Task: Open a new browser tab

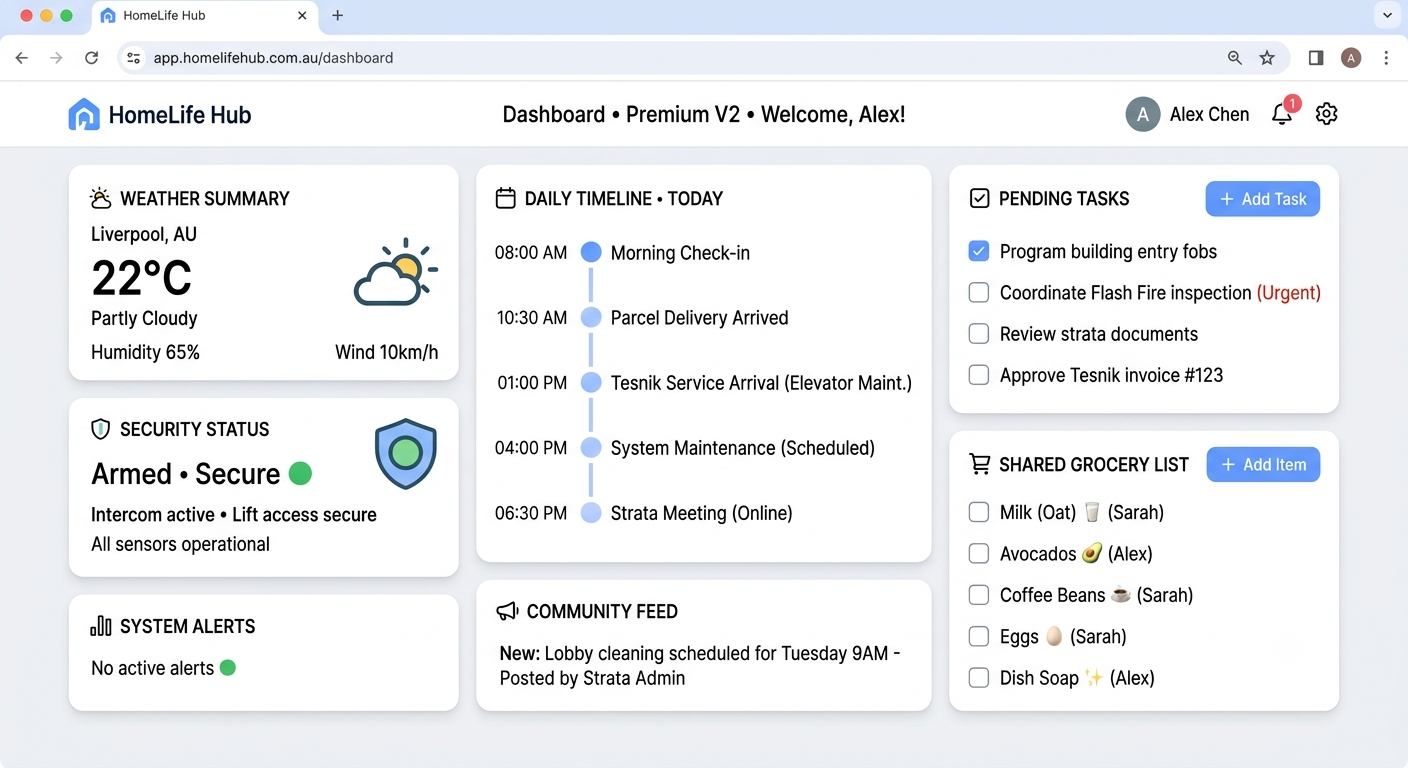Action: click(x=337, y=15)
